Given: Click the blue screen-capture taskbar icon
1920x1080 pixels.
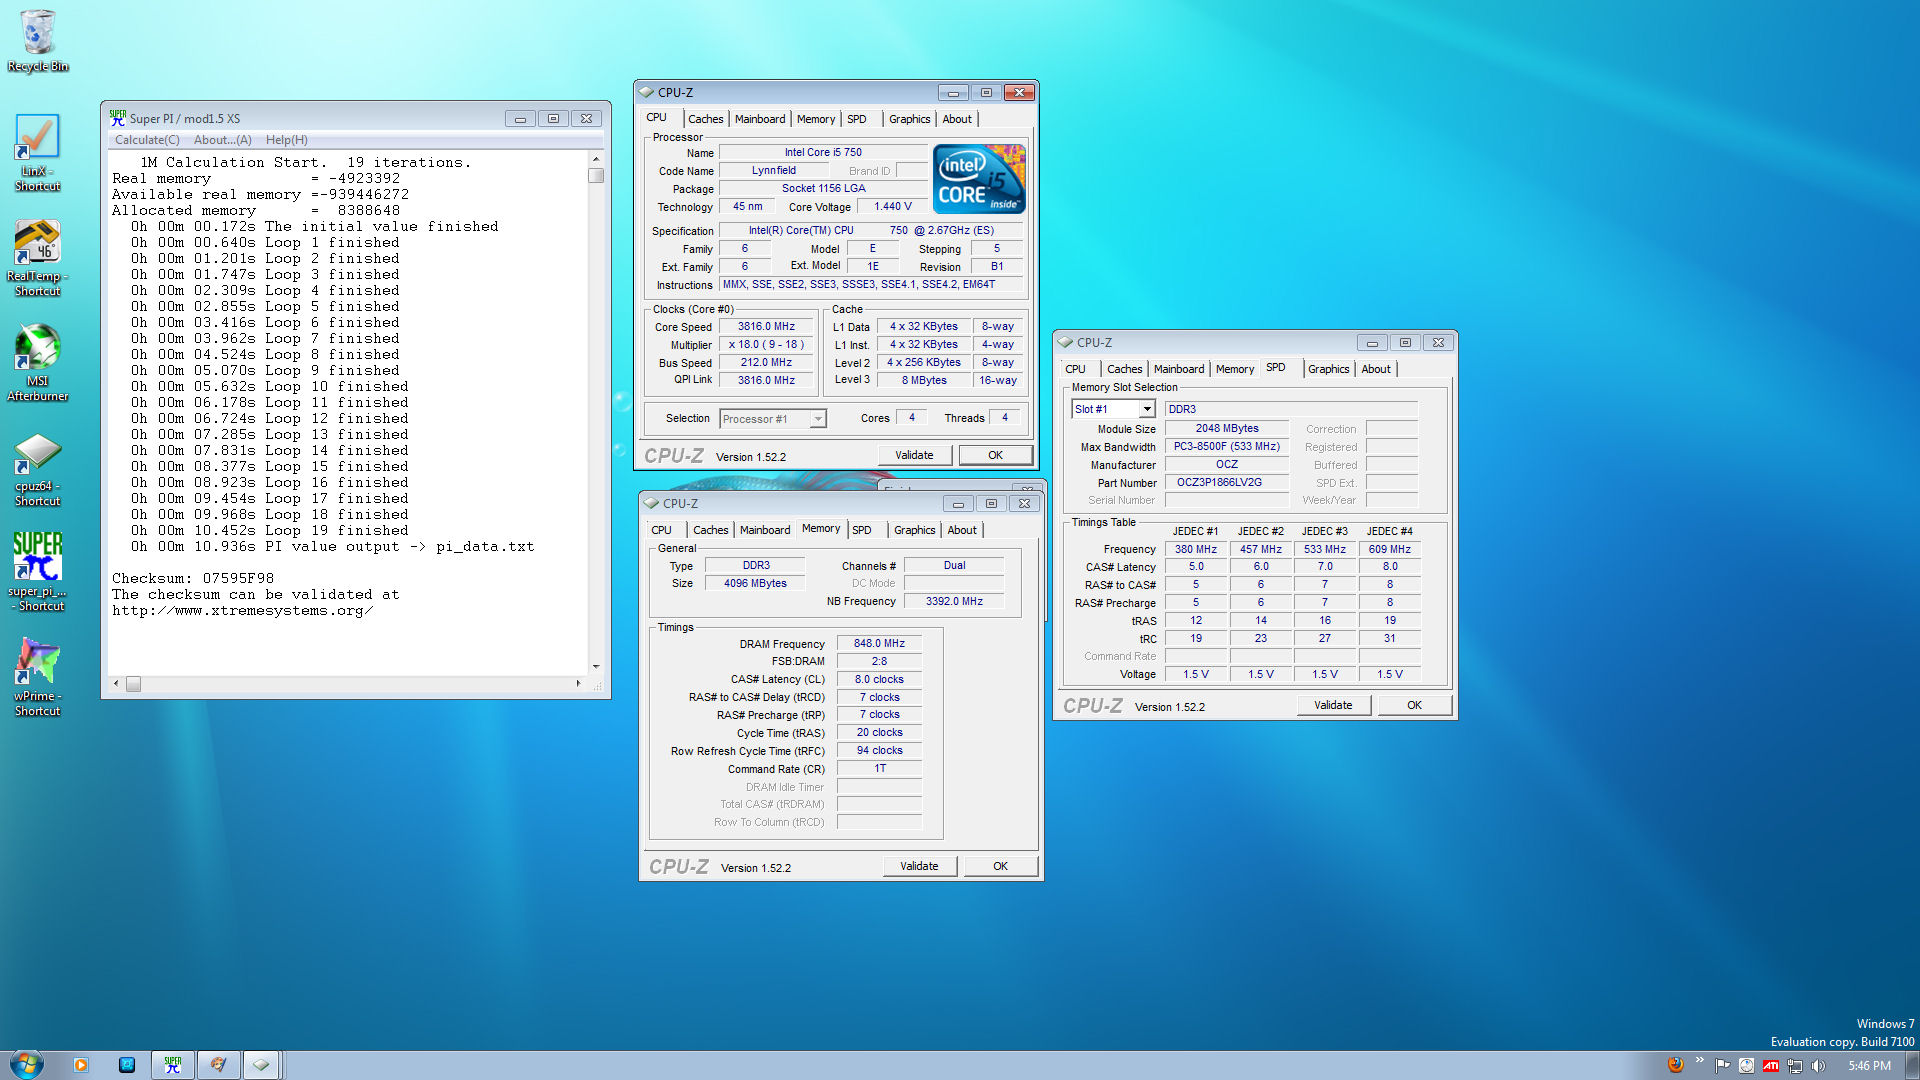Looking at the screenshot, I should (127, 1065).
